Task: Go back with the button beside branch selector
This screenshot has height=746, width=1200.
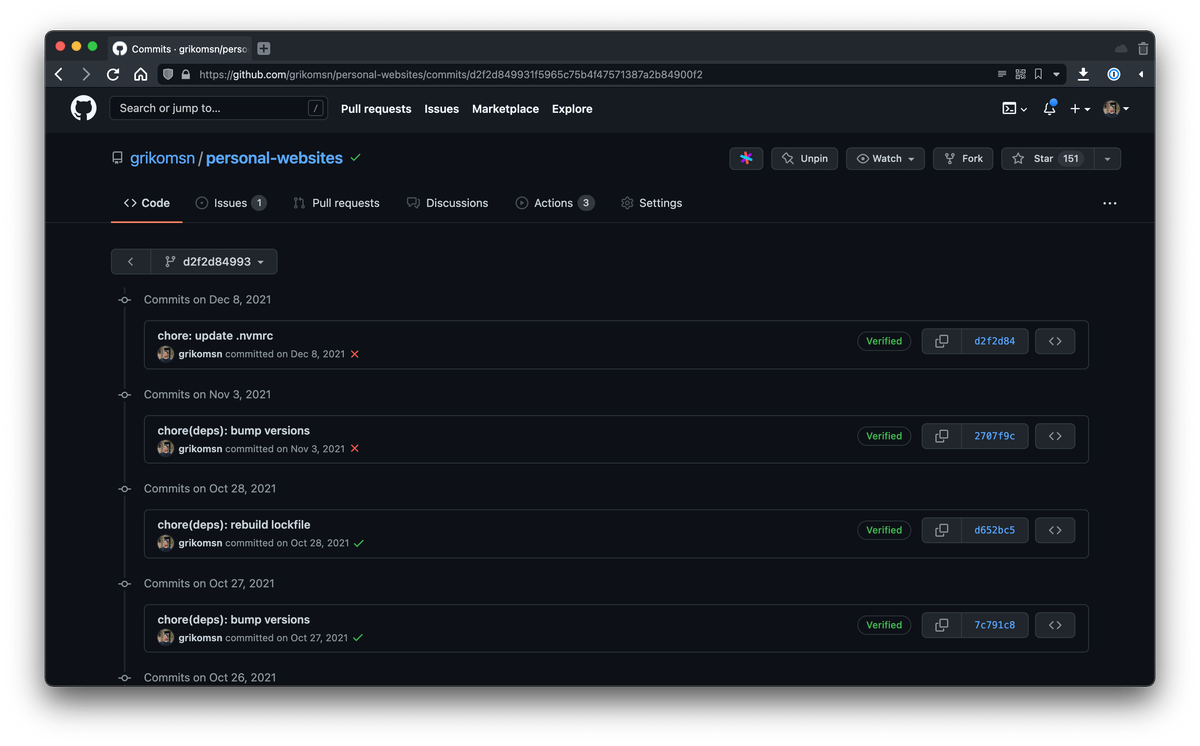Action: tap(131, 262)
